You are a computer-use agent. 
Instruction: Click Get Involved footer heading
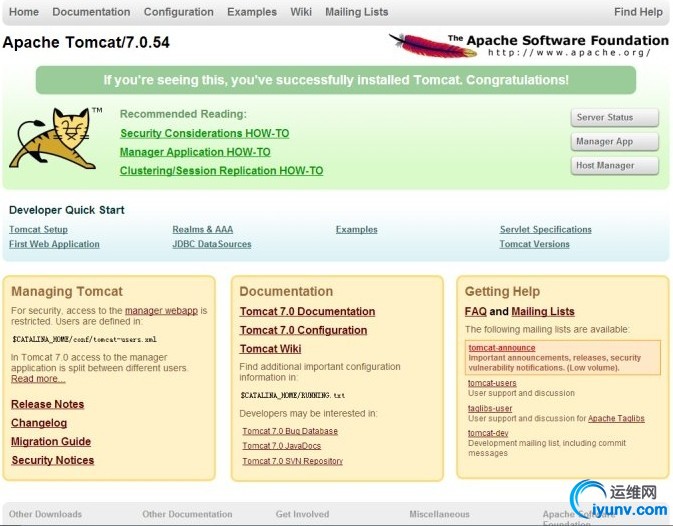(x=303, y=514)
